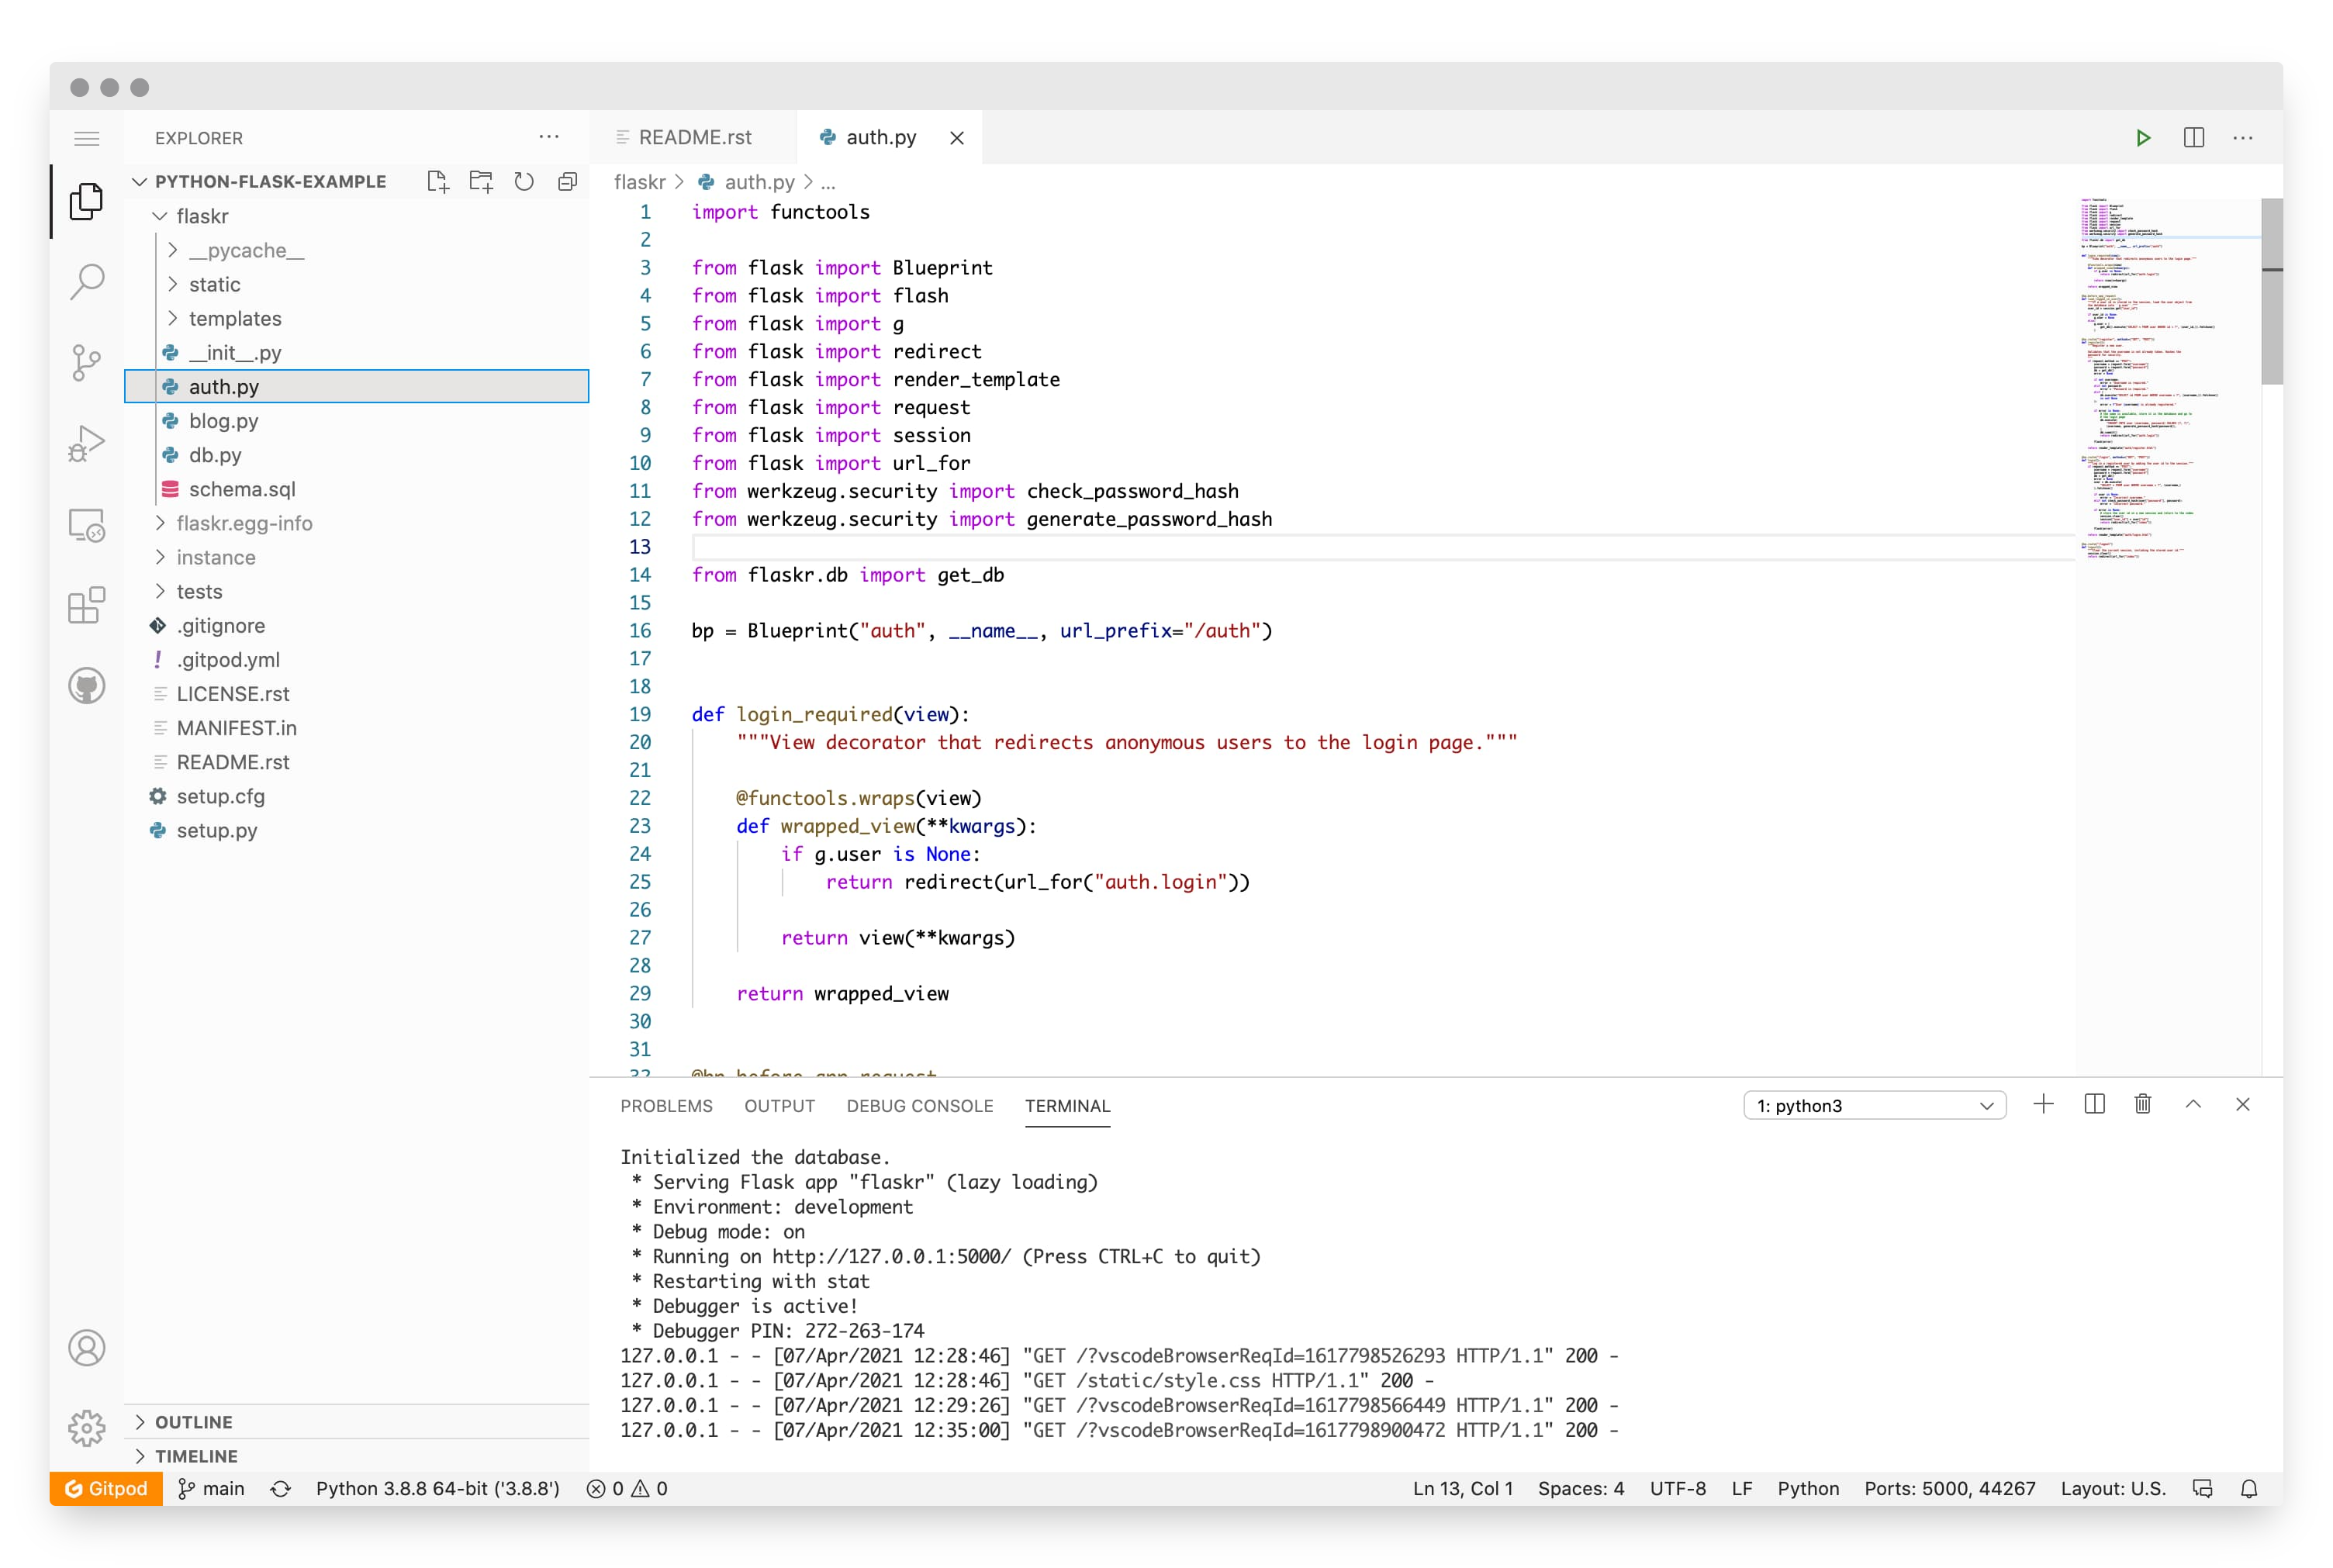Open the Search view
2333x1568 pixels.
point(87,282)
